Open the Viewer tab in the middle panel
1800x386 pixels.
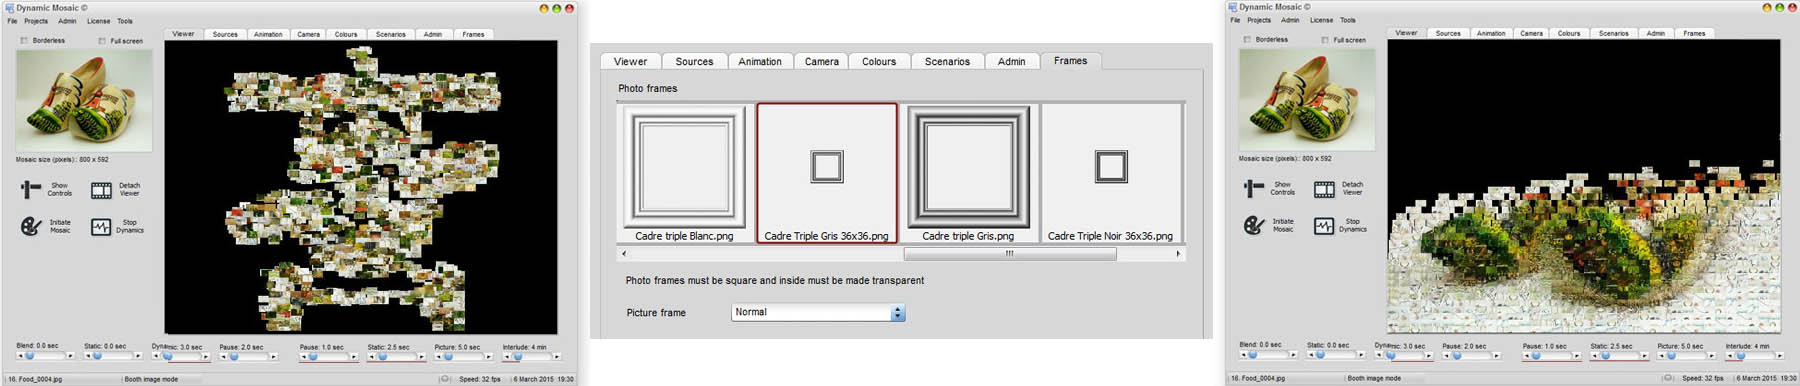pos(630,61)
